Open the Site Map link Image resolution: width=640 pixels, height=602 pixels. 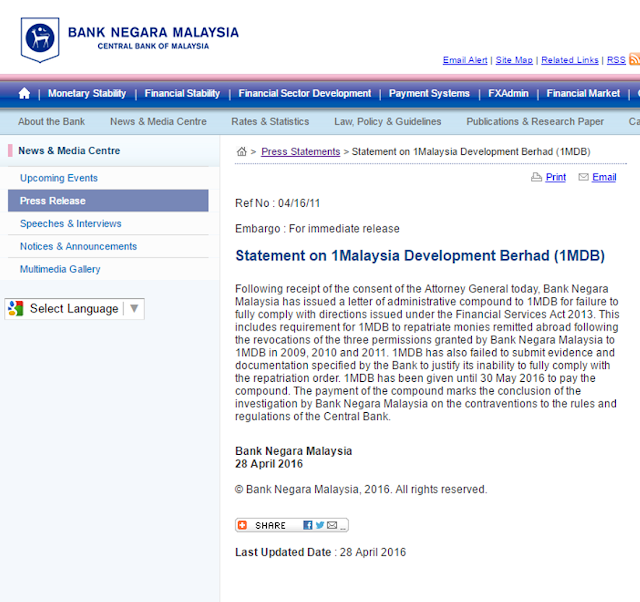(x=514, y=60)
